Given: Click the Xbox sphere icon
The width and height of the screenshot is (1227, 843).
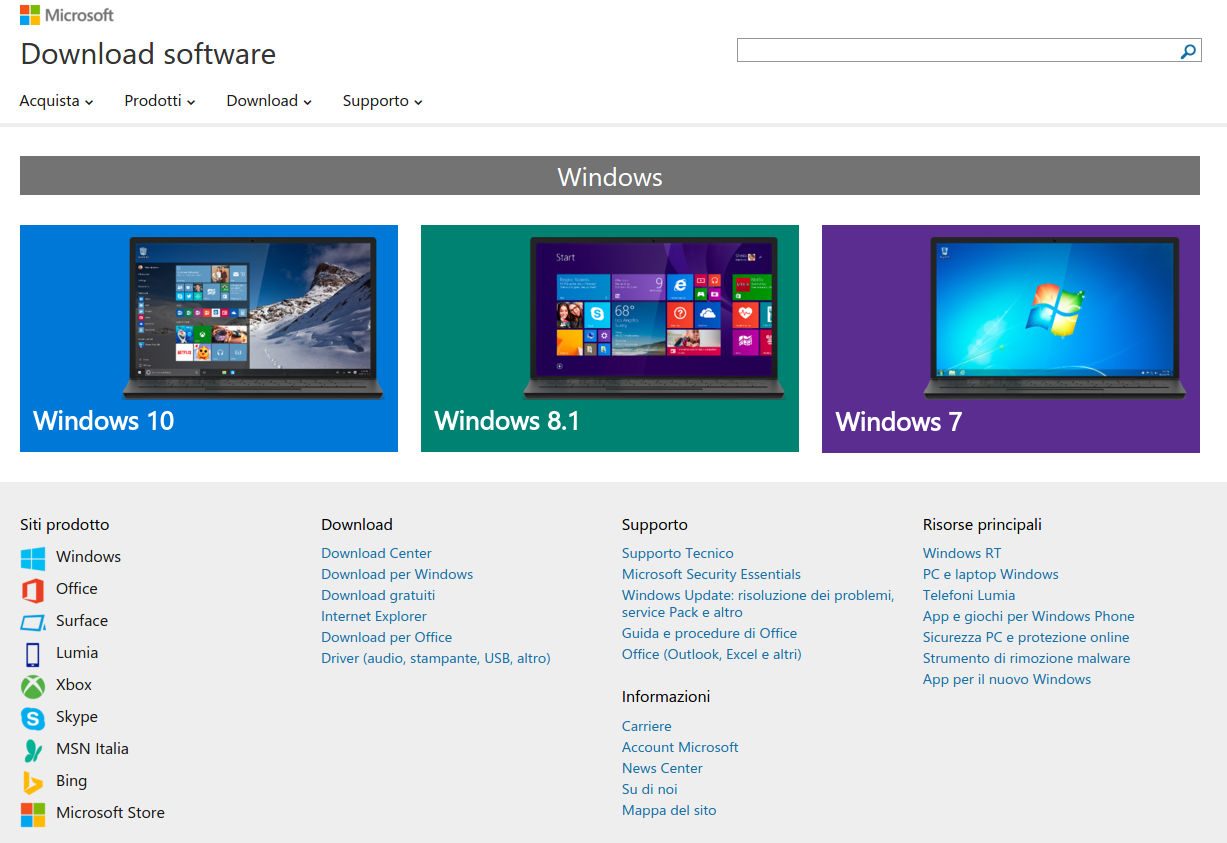Looking at the screenshot, I should point(33,686).
